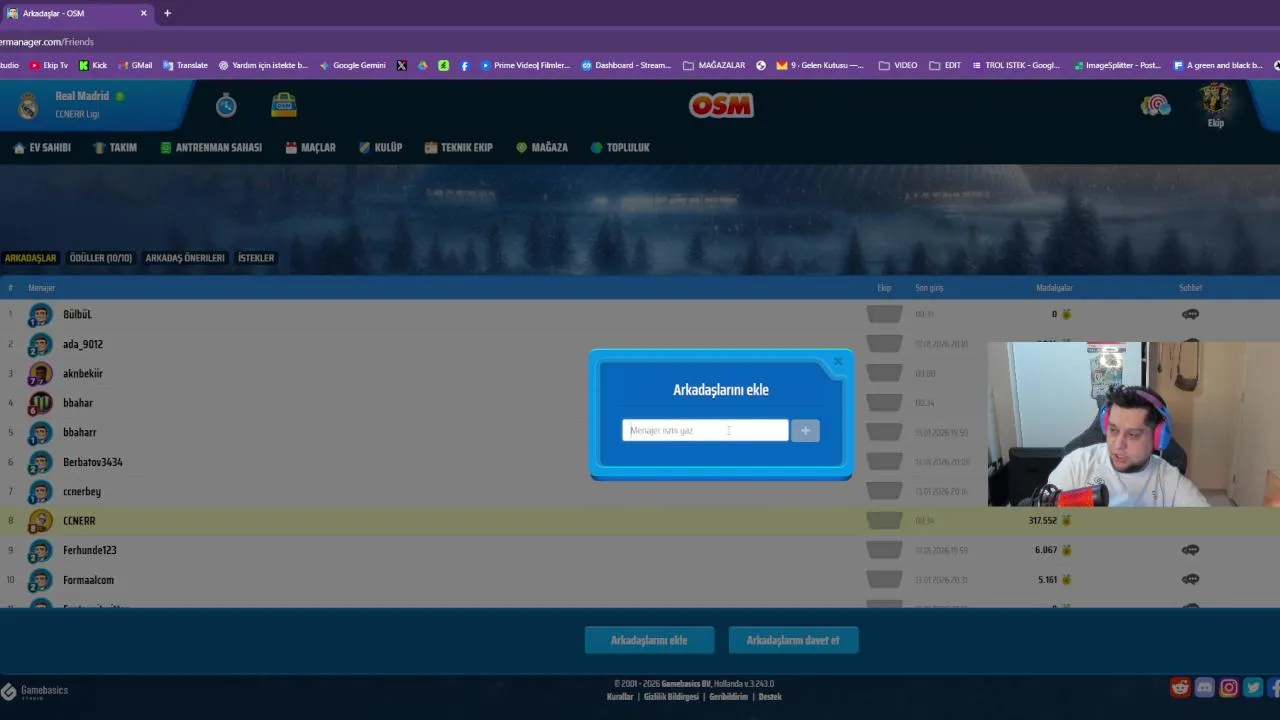1280x720 pixels.
Task: Switch to ARKADAŞ ÖNERİLERİ tab
Action: click(x=185, y=258)
